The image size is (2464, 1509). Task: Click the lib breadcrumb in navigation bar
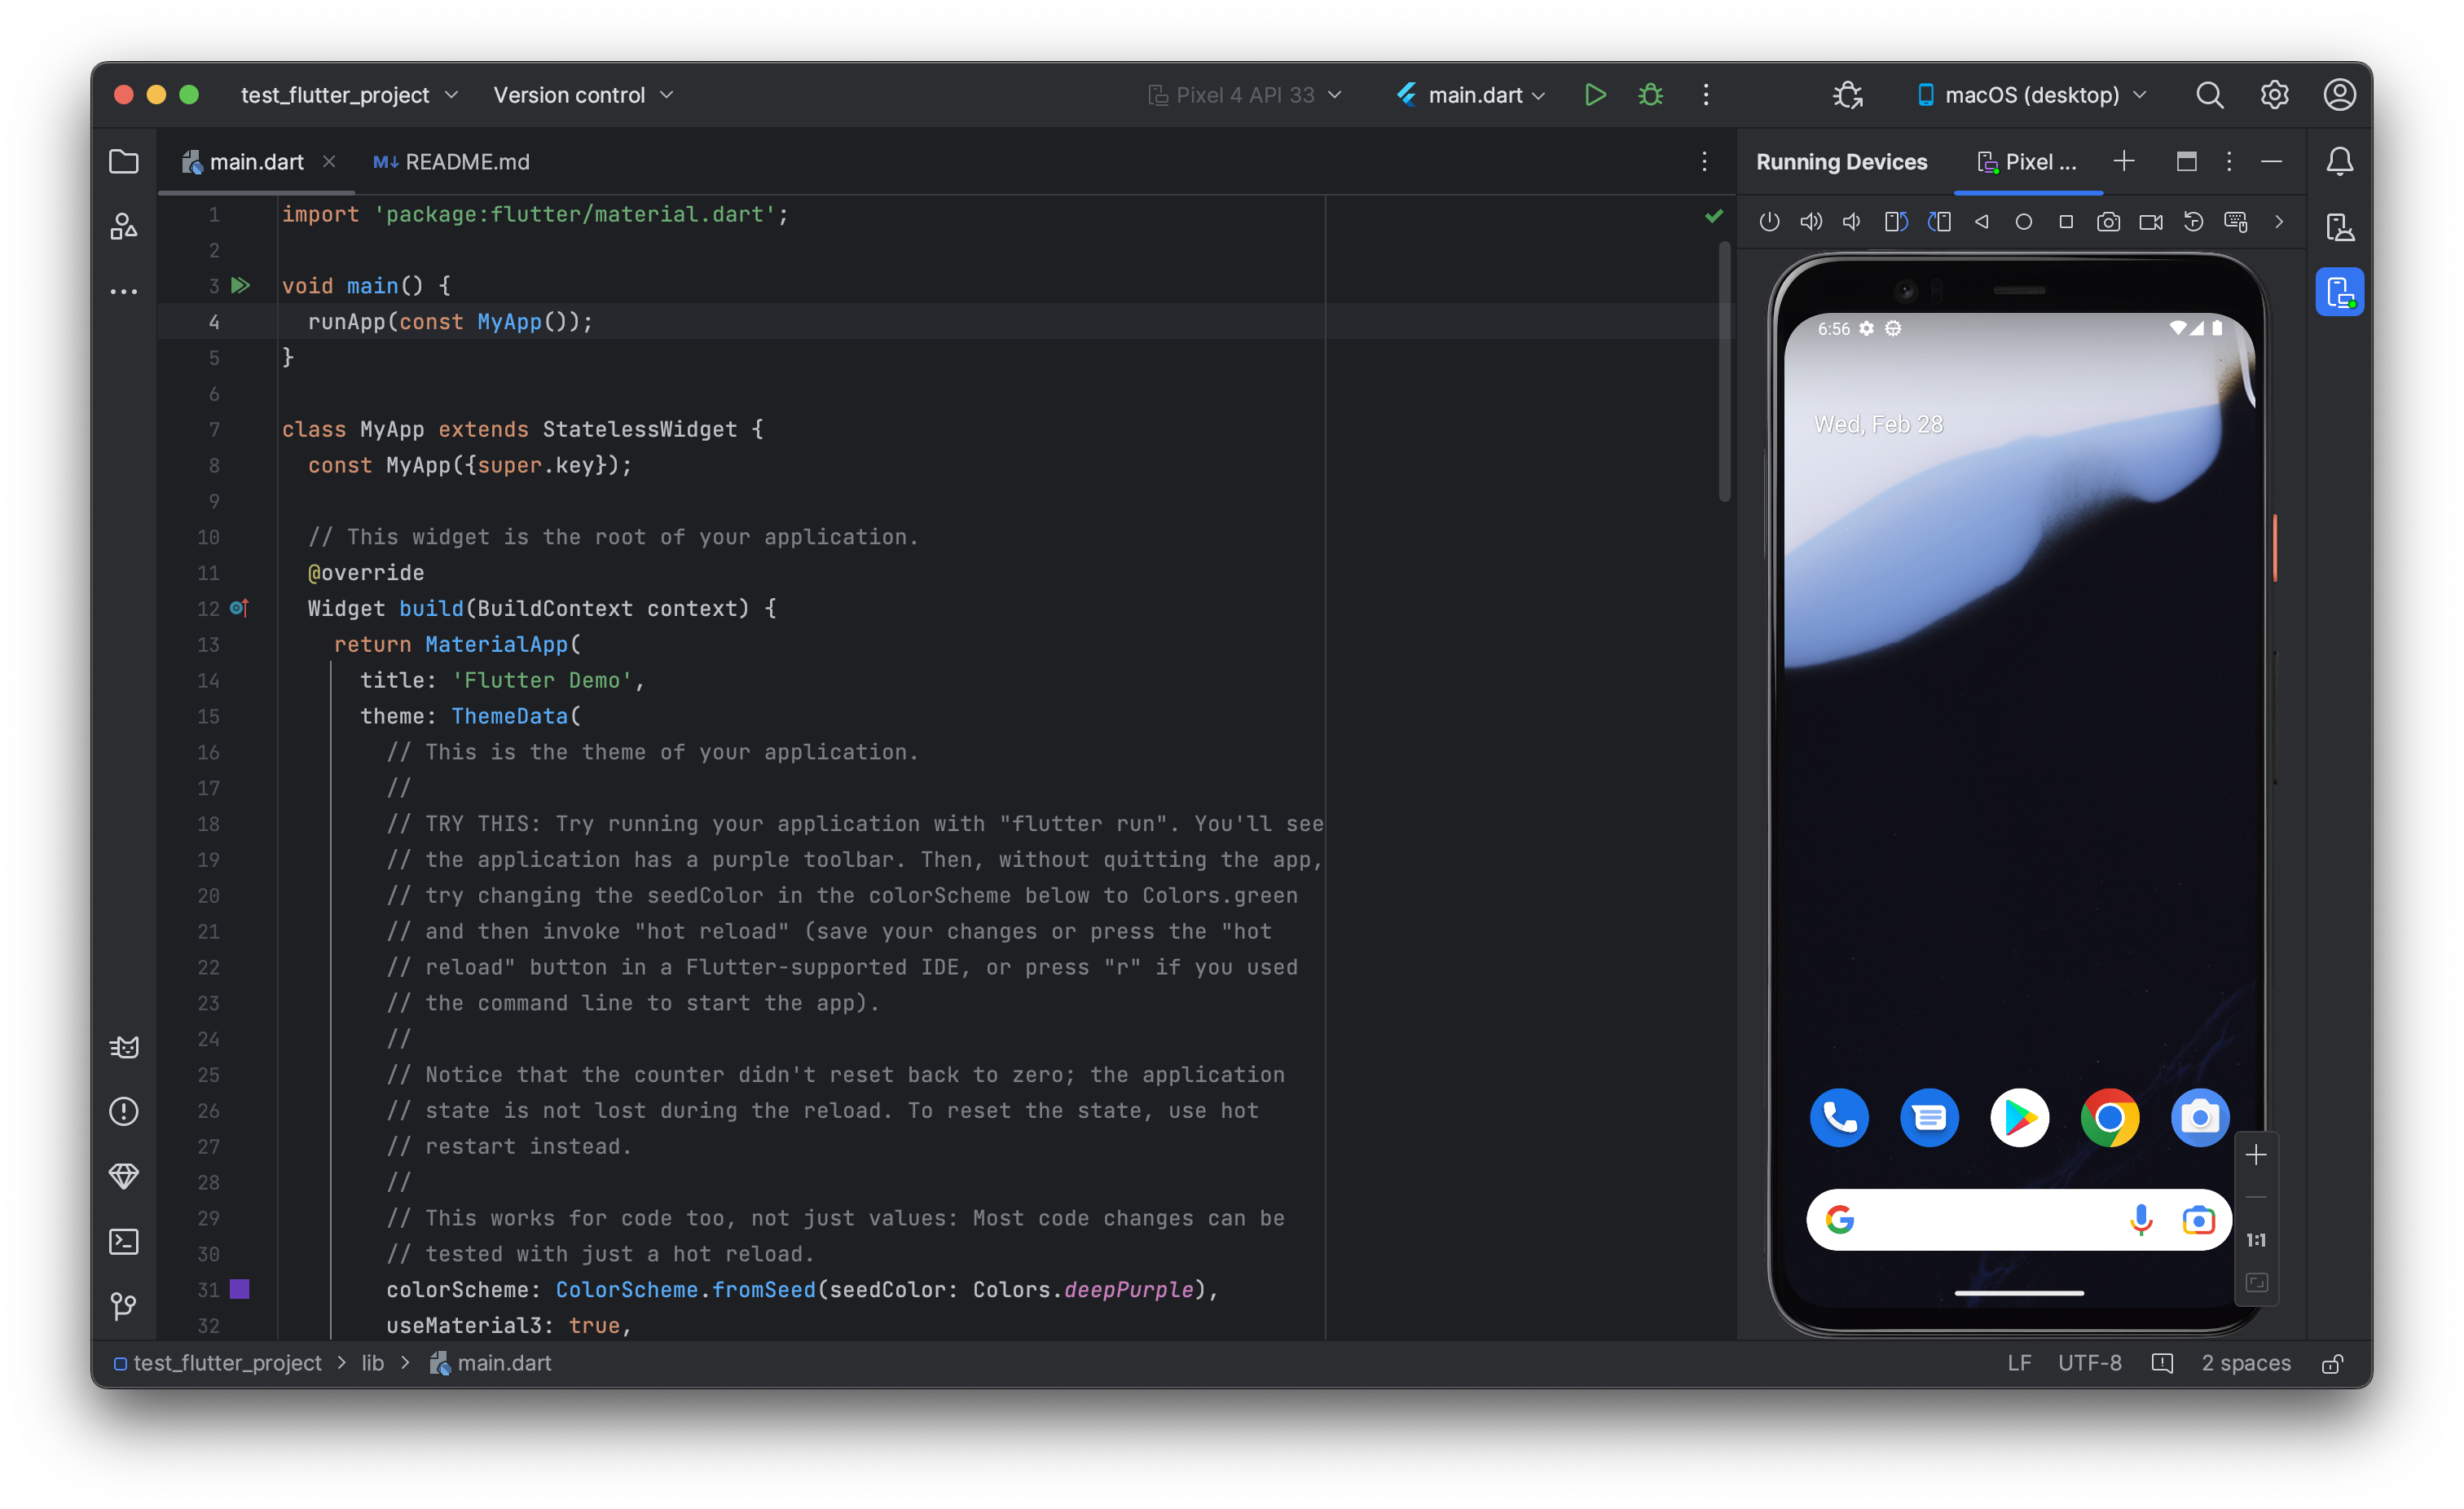pos(372,1363)
